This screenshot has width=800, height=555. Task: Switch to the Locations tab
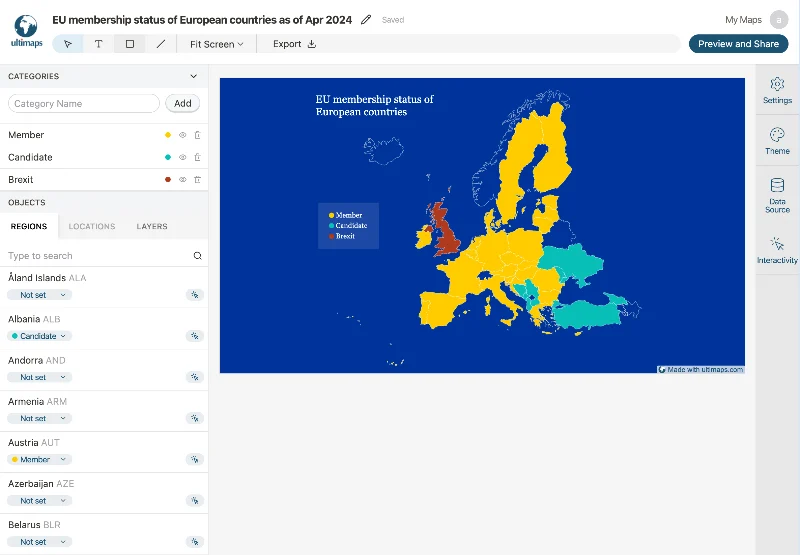pos(92,227)
